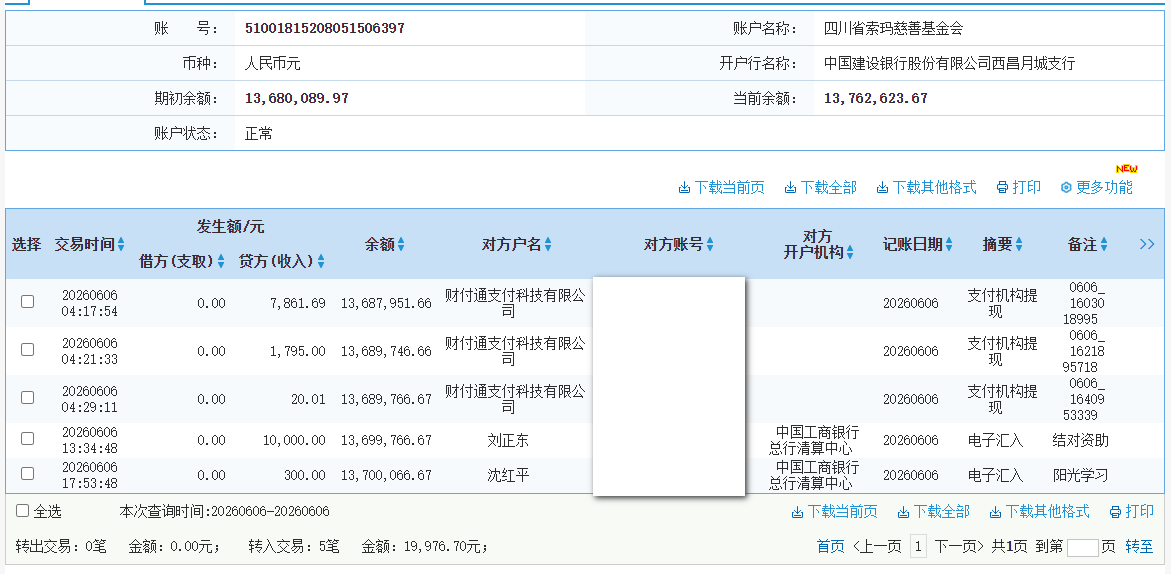Image resolution: width=1171 pixels, height=574 pixels.
Task: Click the account status 正常
Action: [x=258, y=134]
